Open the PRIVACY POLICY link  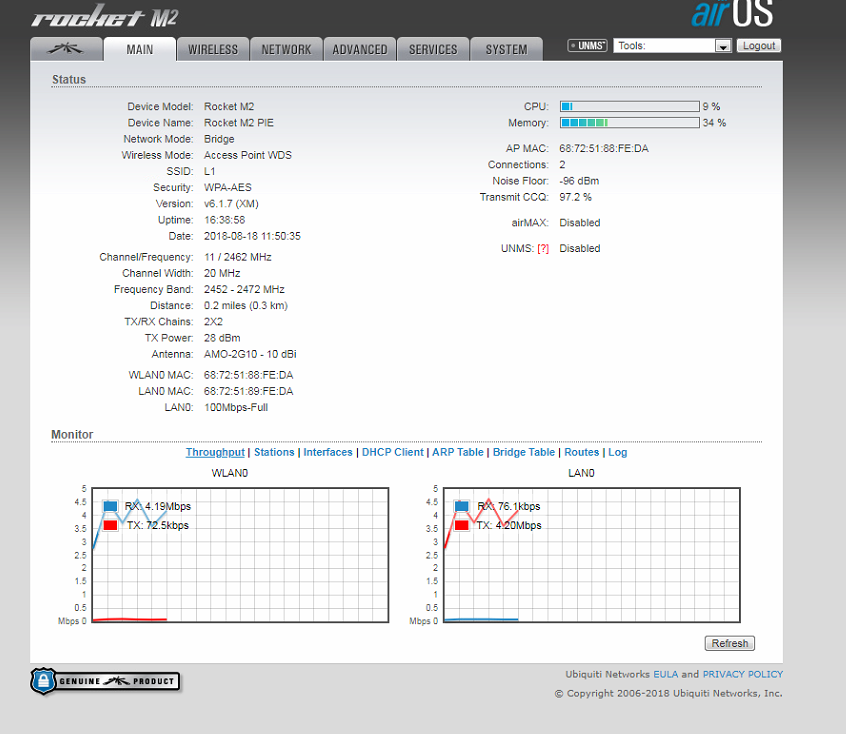pos(742,674)
